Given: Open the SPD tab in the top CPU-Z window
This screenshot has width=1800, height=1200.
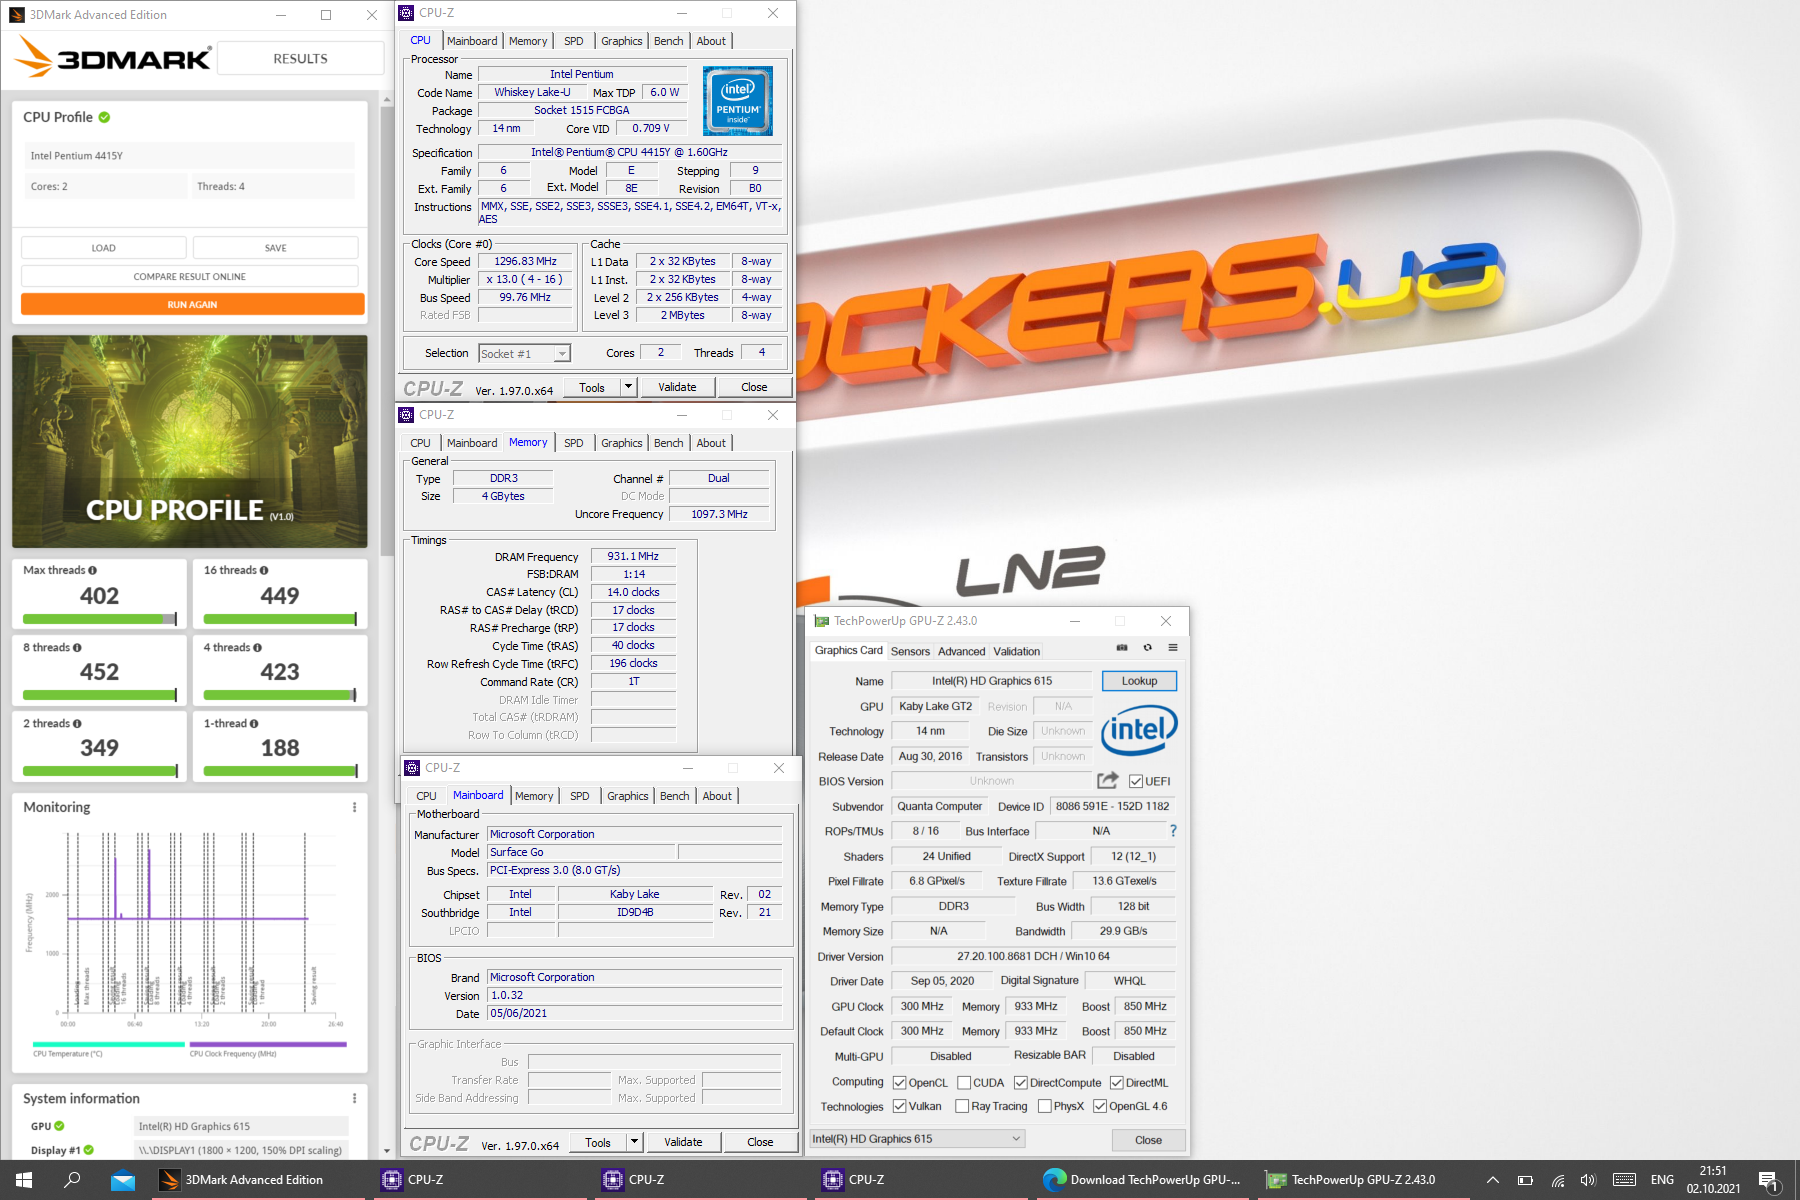Looking at the screenshot, I should (573, 41).
